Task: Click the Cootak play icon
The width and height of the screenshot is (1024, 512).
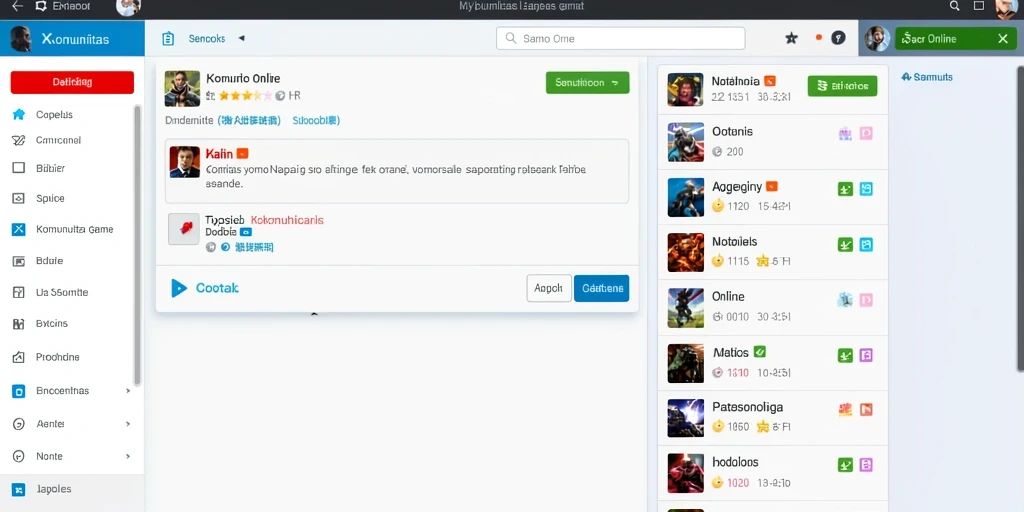Action: click(178, 288)
